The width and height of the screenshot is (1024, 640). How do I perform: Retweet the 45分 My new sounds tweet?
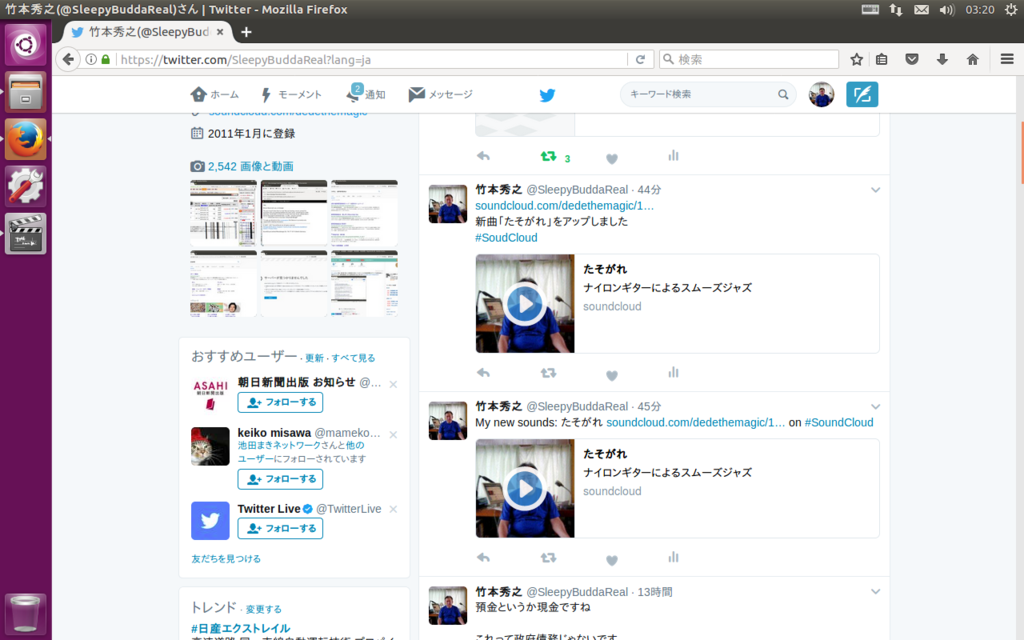(548, 558)
